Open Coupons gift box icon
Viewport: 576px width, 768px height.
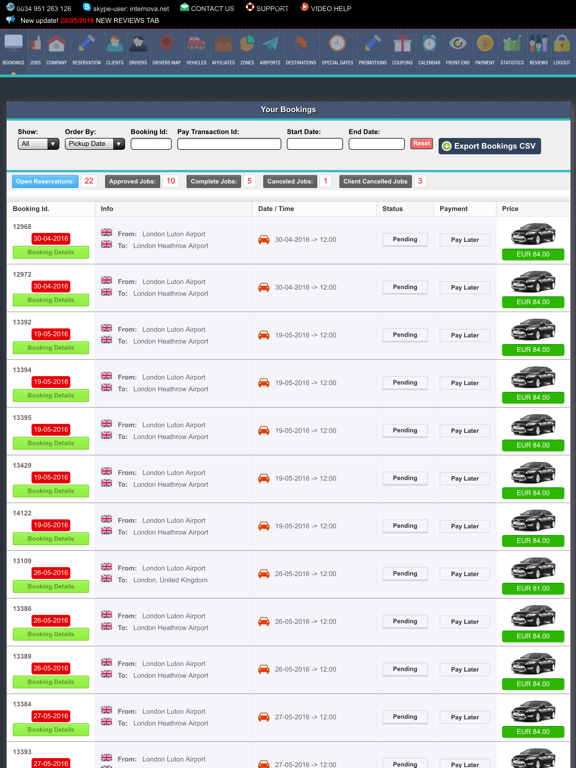click(402, 44)
